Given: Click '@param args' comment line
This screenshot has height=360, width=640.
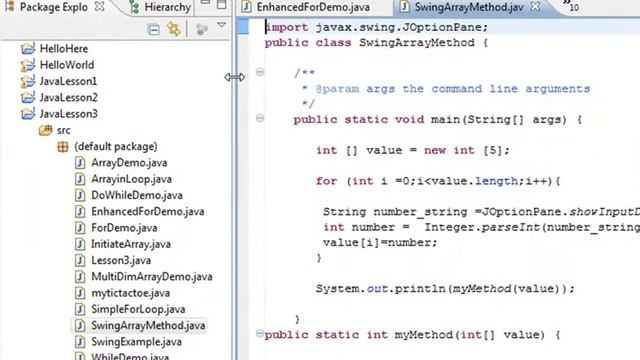Looking at the screenshot, I should pos(446,89).
